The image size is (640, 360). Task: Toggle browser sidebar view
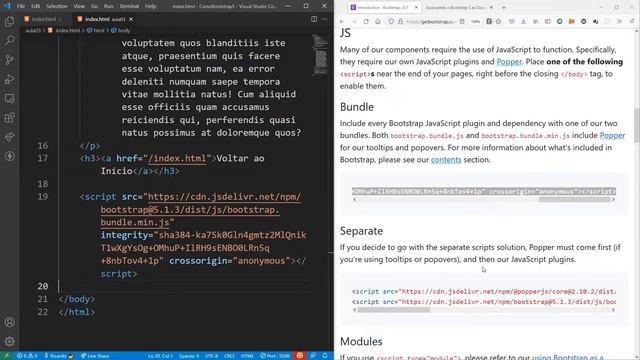click(547, 22)
